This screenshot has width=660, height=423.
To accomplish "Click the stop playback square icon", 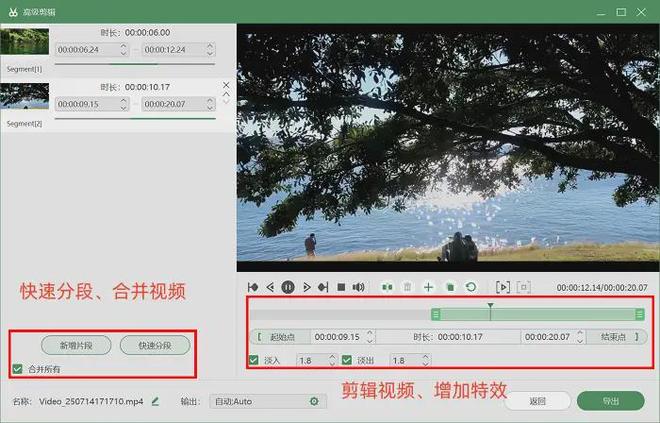I will click(x=341, y=287).
